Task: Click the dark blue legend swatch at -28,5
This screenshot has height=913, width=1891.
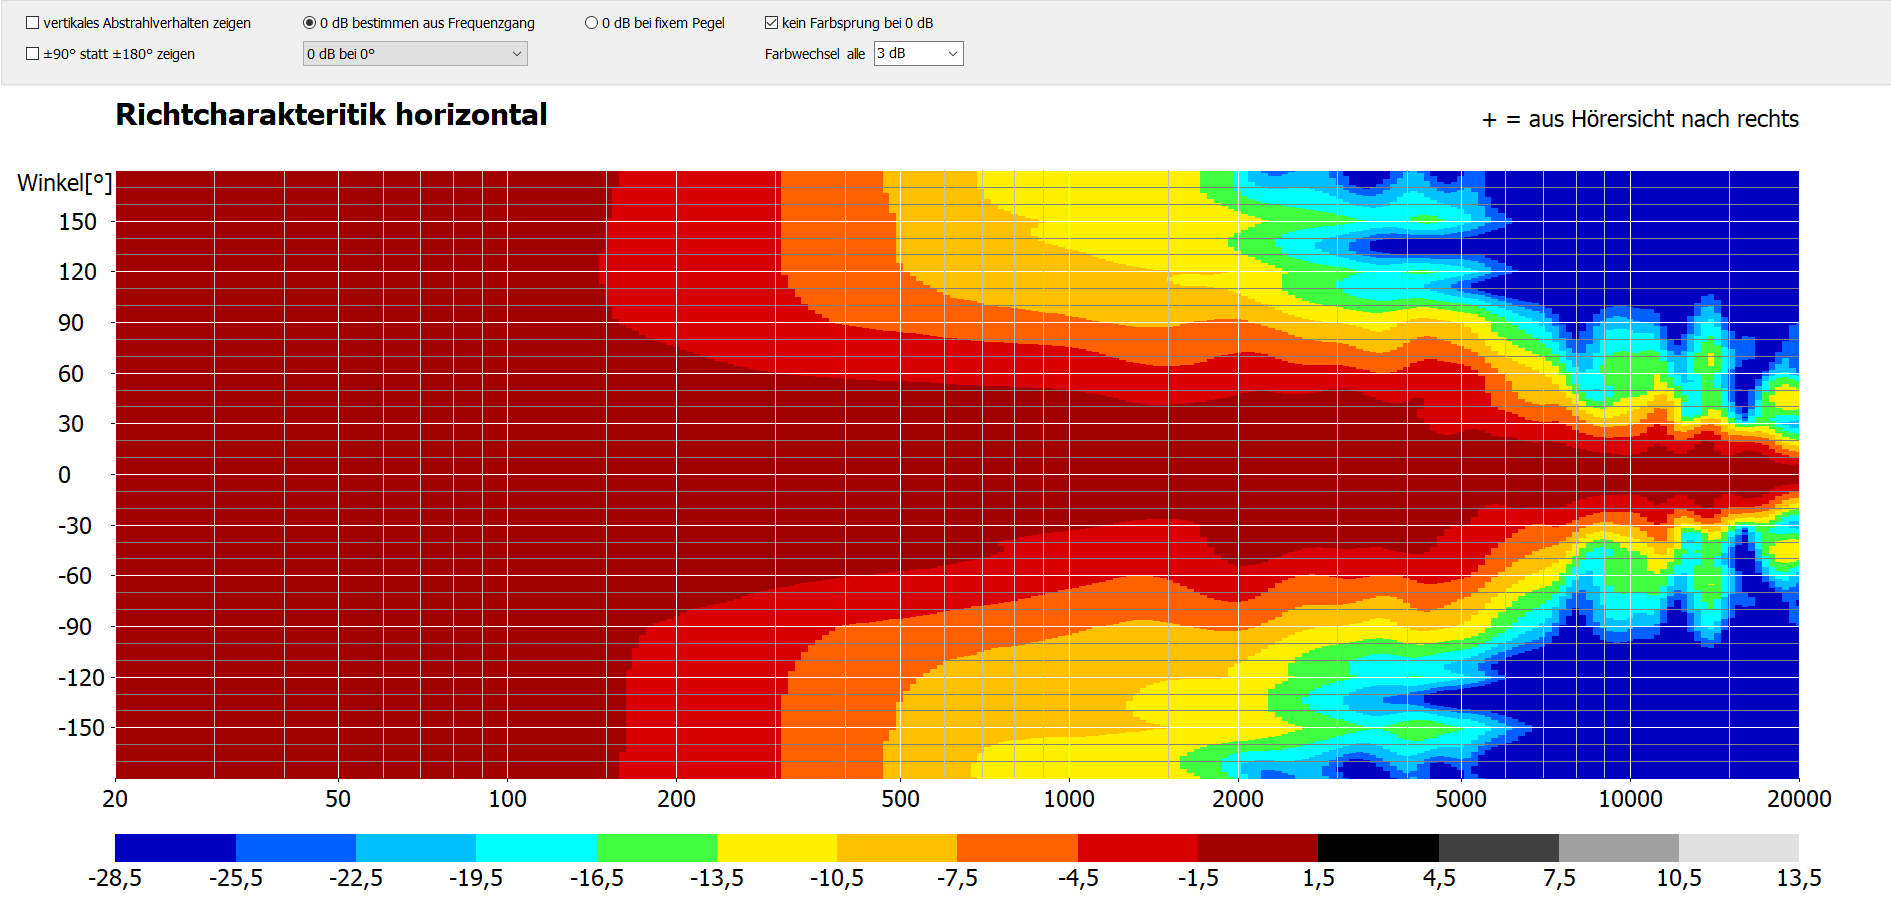Action: click(175, 848)
